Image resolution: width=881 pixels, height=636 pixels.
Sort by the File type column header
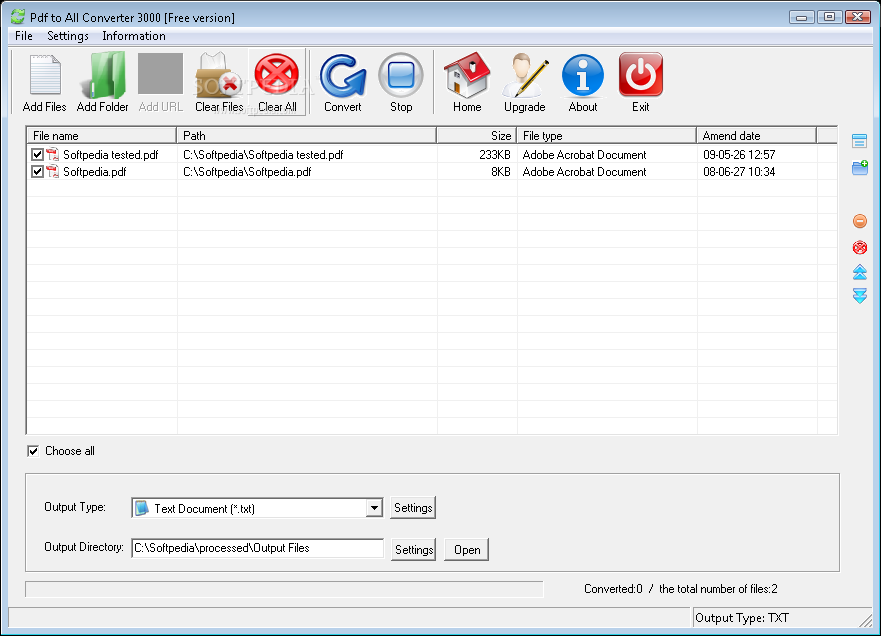606,135
